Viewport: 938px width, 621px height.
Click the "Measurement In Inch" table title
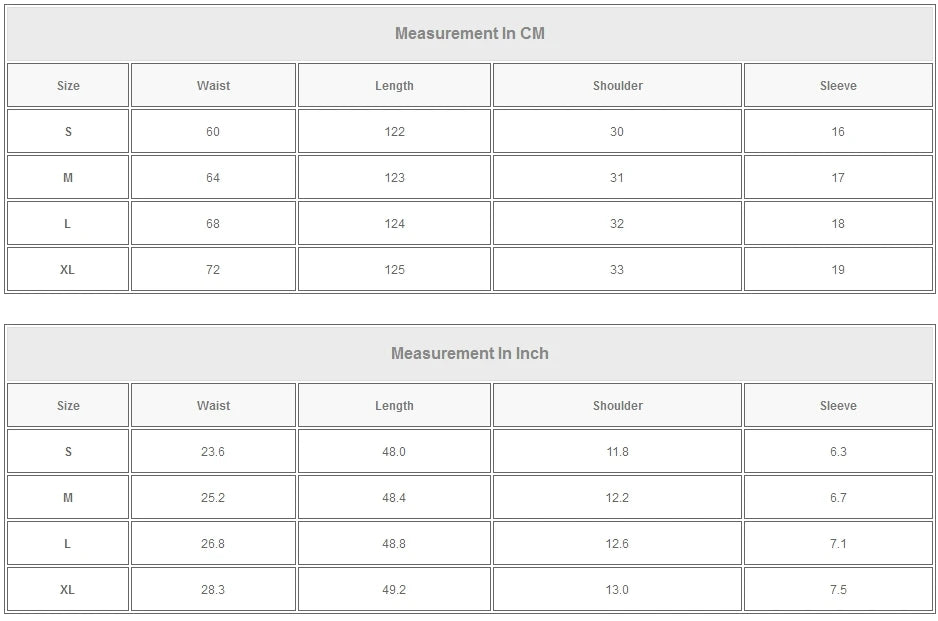[x=469, y=353]
